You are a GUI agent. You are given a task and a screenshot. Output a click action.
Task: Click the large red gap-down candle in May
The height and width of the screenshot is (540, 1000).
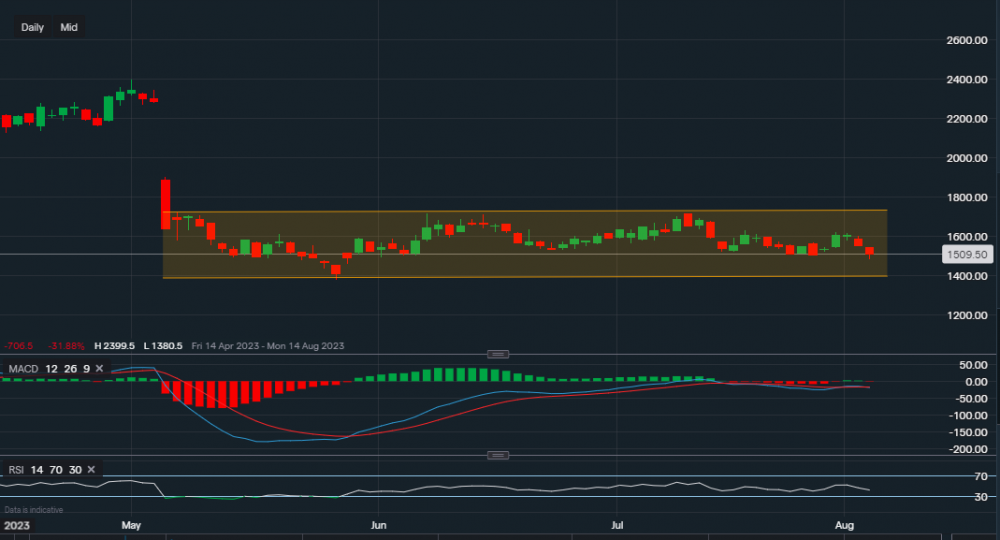pyautogui.click(x=166, y=204)
